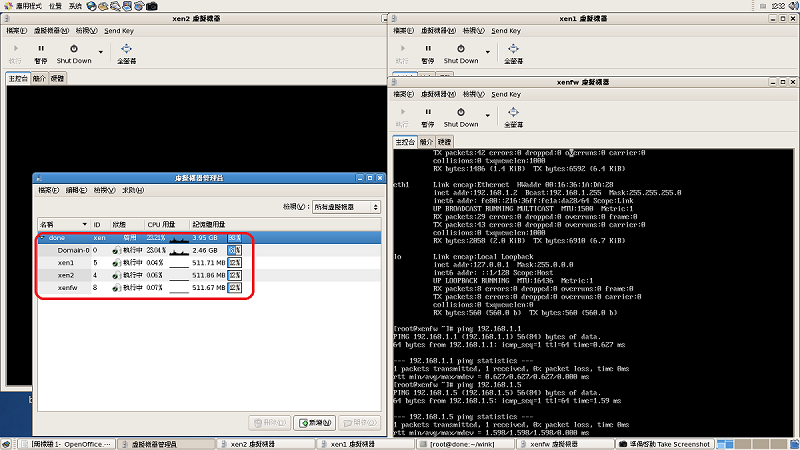Click Shut Down in xen1 window

point(461,54)
